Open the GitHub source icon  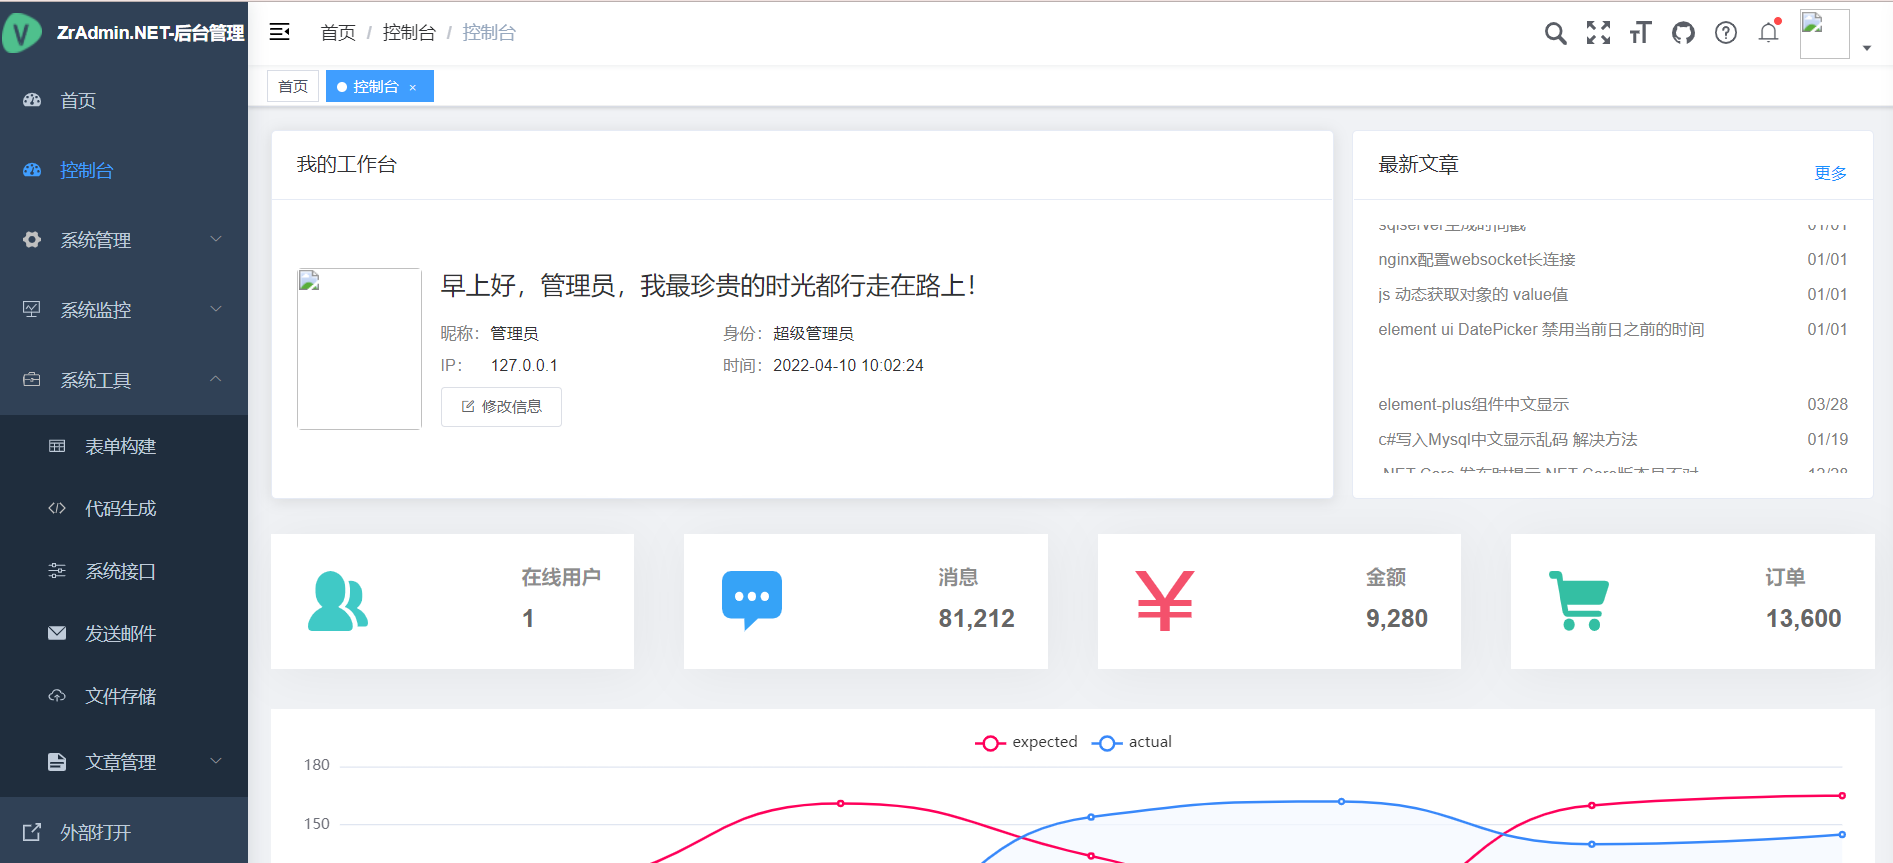(1683, 33)
